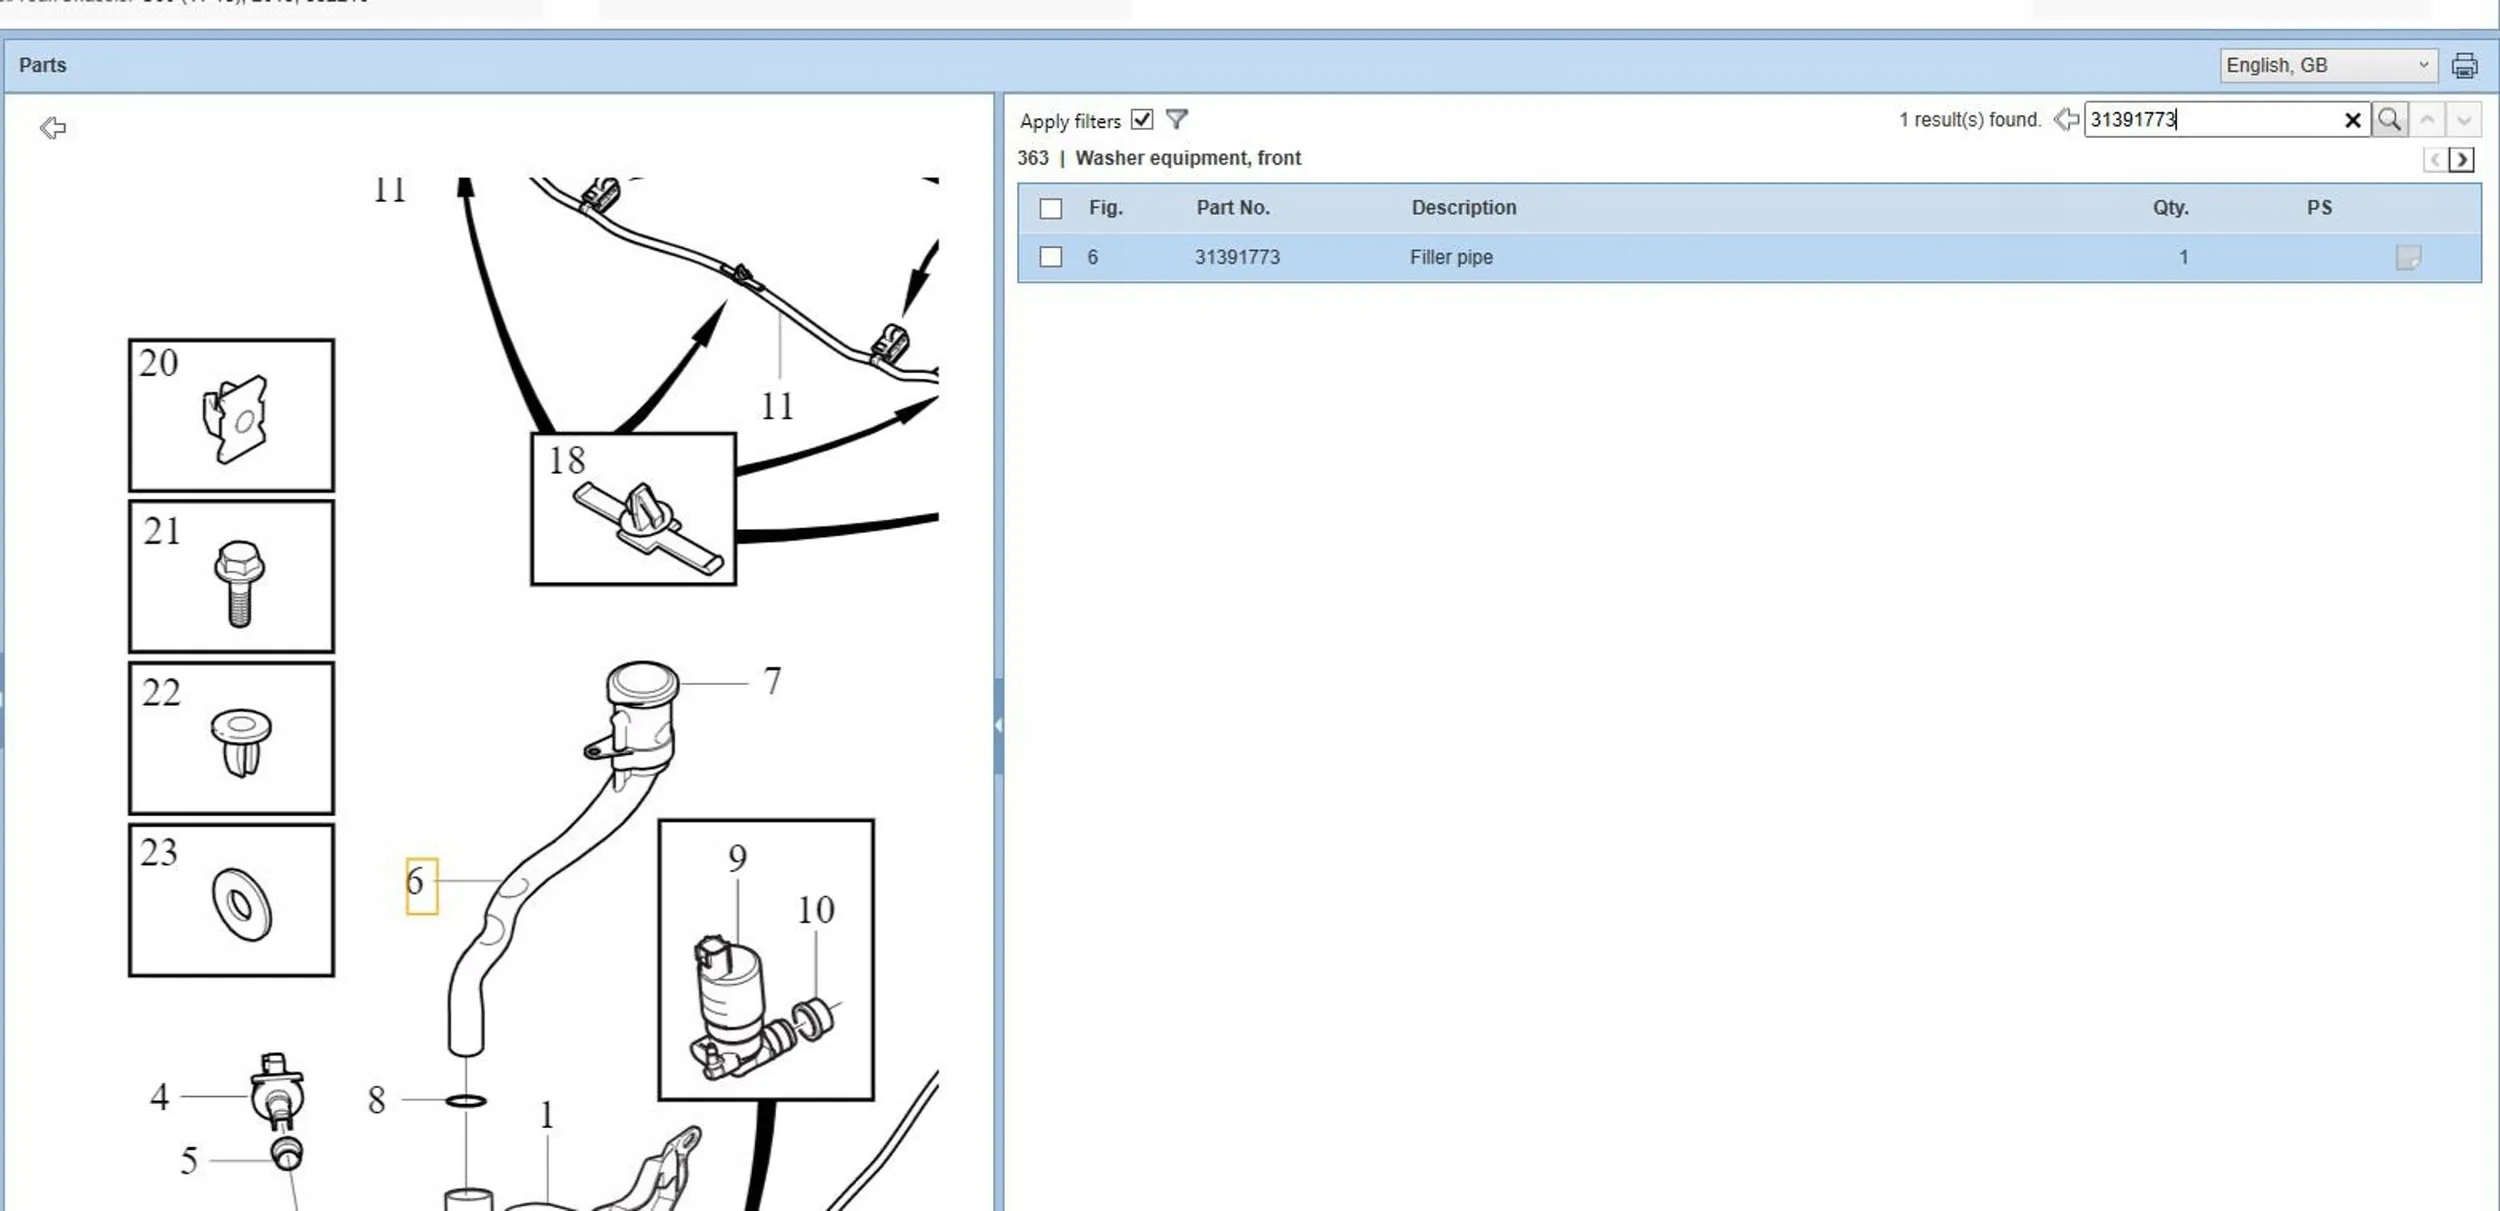Collapse diagram panel using splitter handle
2500x1211 pixels.
tap(998, 726)
